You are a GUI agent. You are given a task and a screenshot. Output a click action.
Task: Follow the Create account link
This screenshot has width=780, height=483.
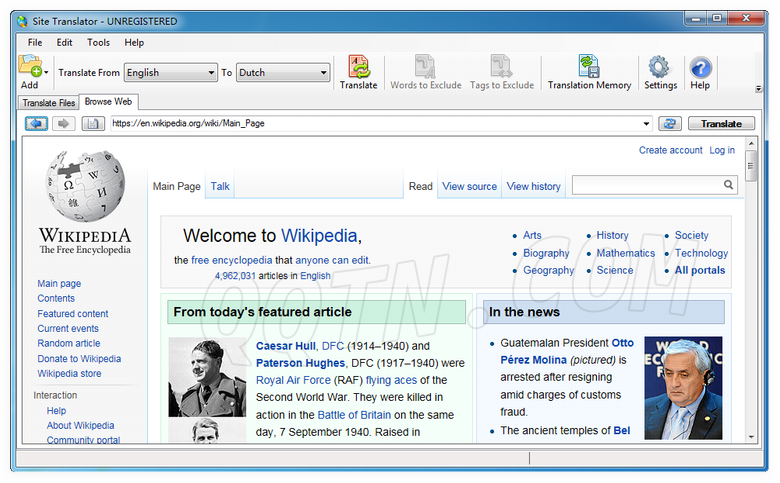click(670, 150)
